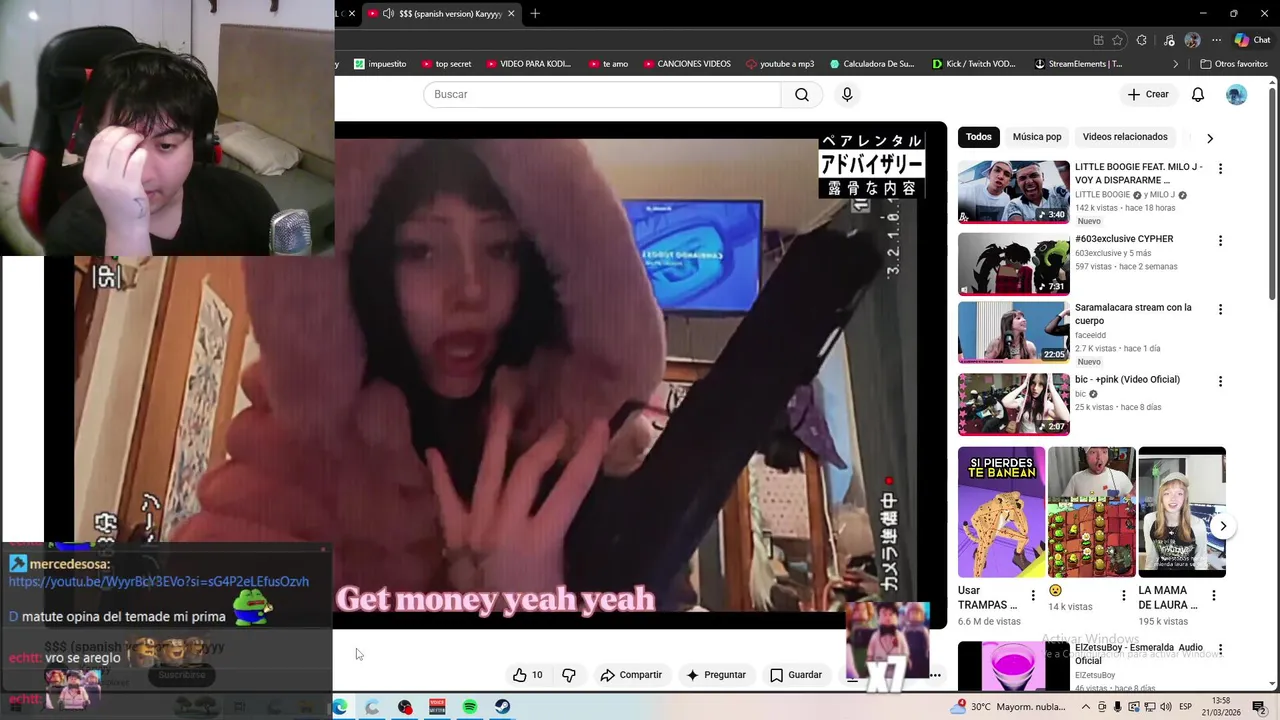
Task: Open options for LA MAMA DE LAURA short
Action: coord(1213,596)
